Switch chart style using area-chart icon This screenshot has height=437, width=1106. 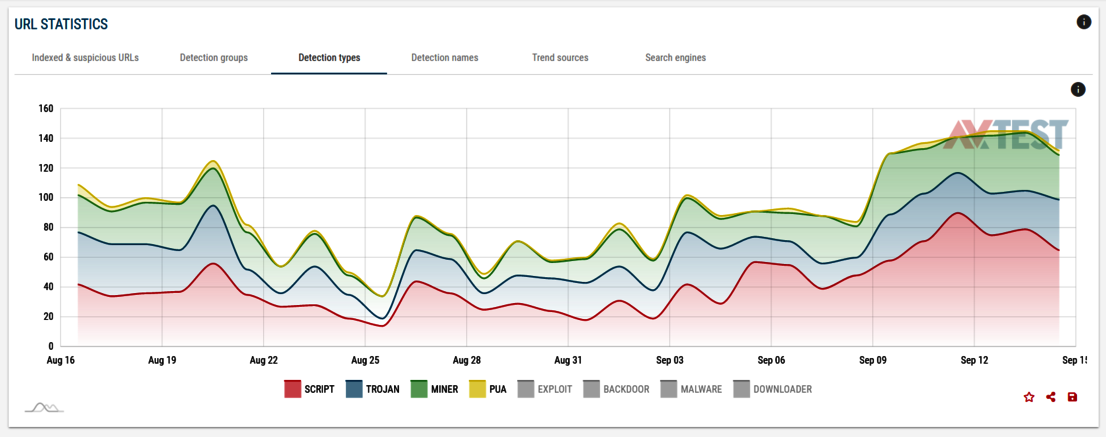point(44,407)
